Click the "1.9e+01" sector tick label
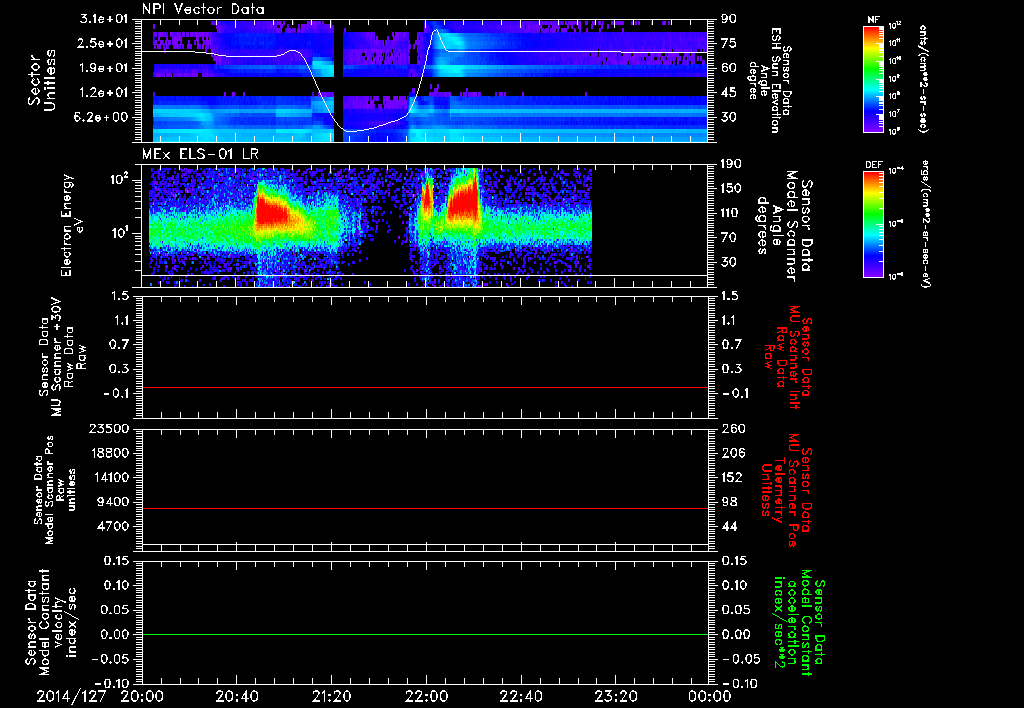 104,68
